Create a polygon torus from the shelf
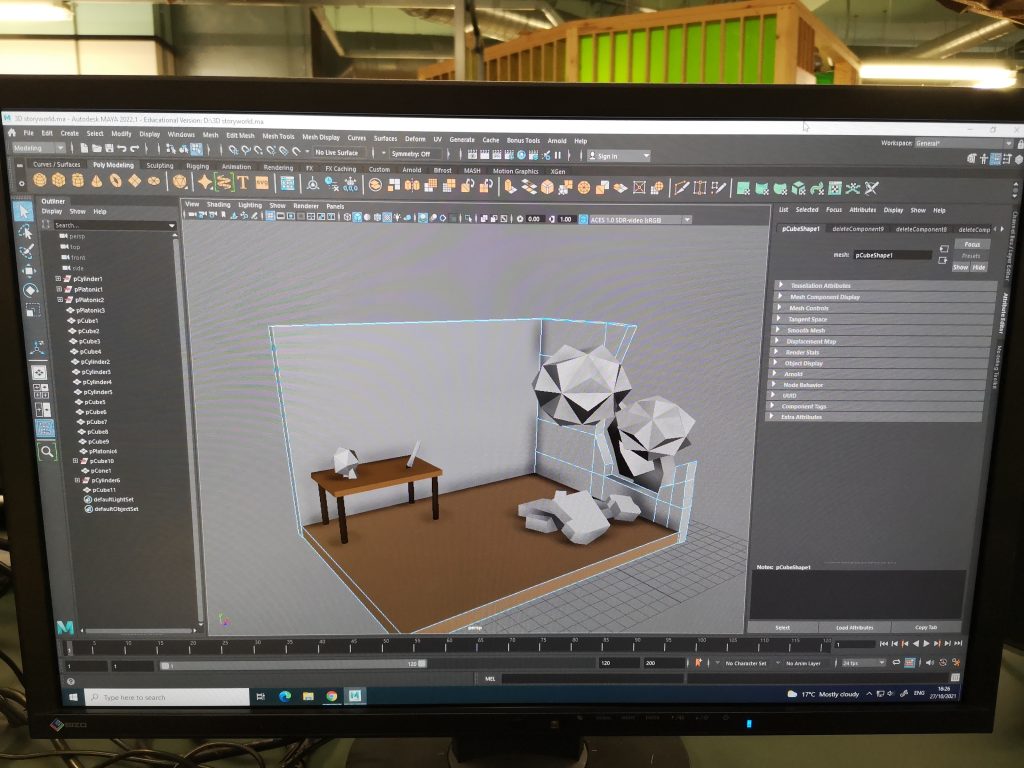Screen dimensions: 1024x768 tap(116, 181)
